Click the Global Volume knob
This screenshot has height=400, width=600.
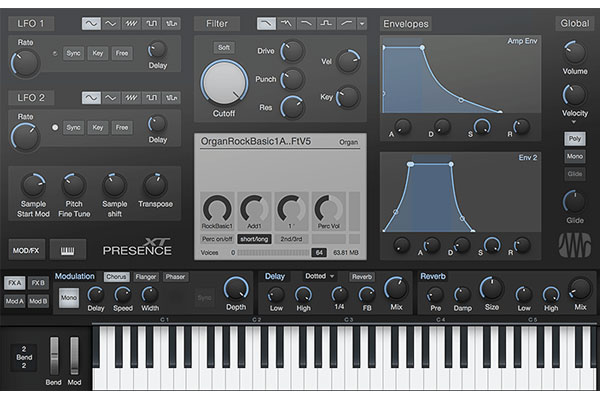click(x=575, y=53)
